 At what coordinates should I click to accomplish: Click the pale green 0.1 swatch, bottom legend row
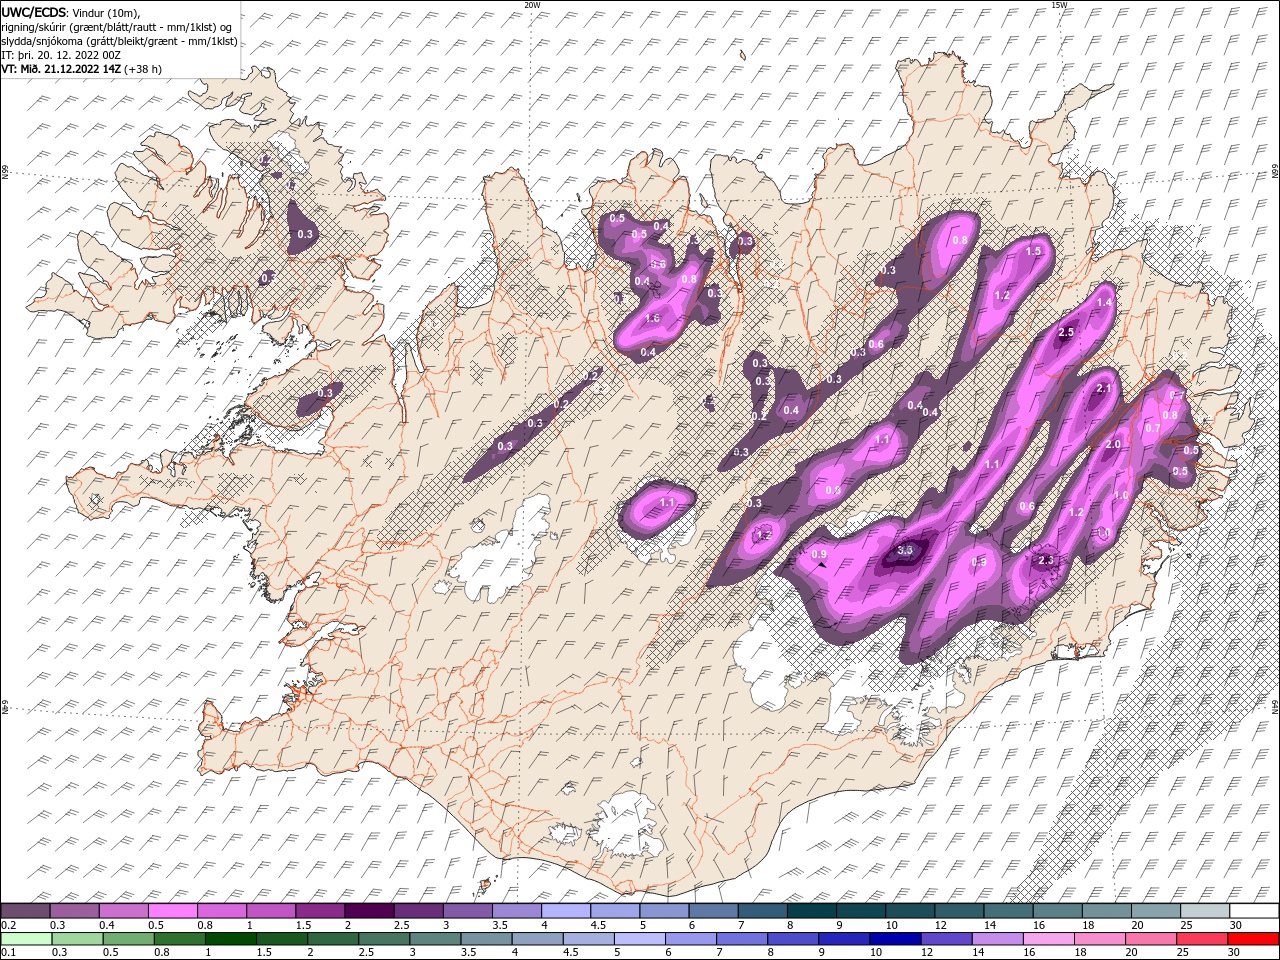(x=25, y=938)
